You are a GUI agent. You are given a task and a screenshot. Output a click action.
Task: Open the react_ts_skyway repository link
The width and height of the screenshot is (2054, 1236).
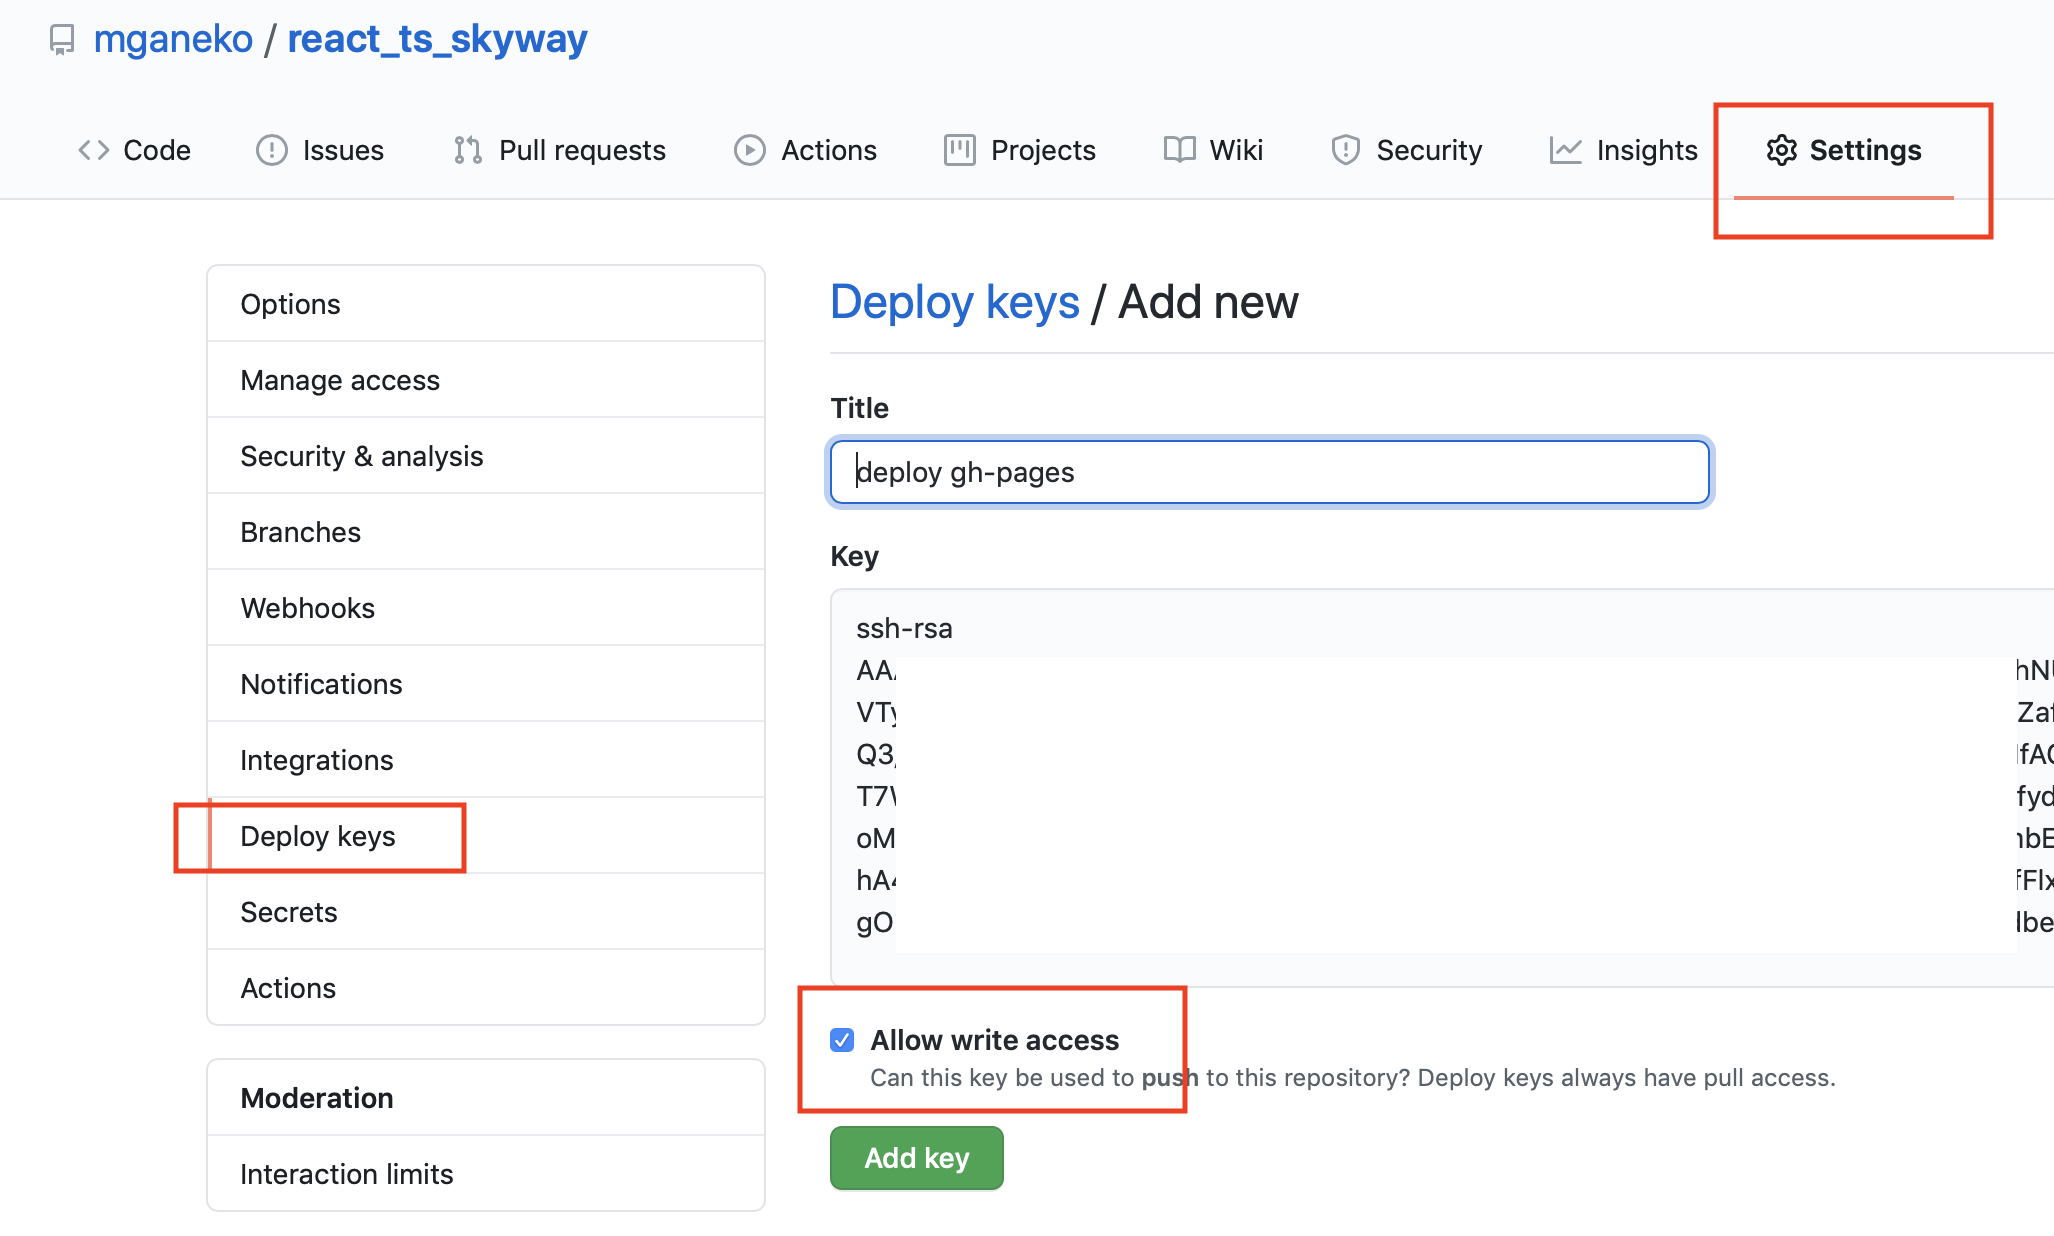pyautogui.click(x=437, y=39)
